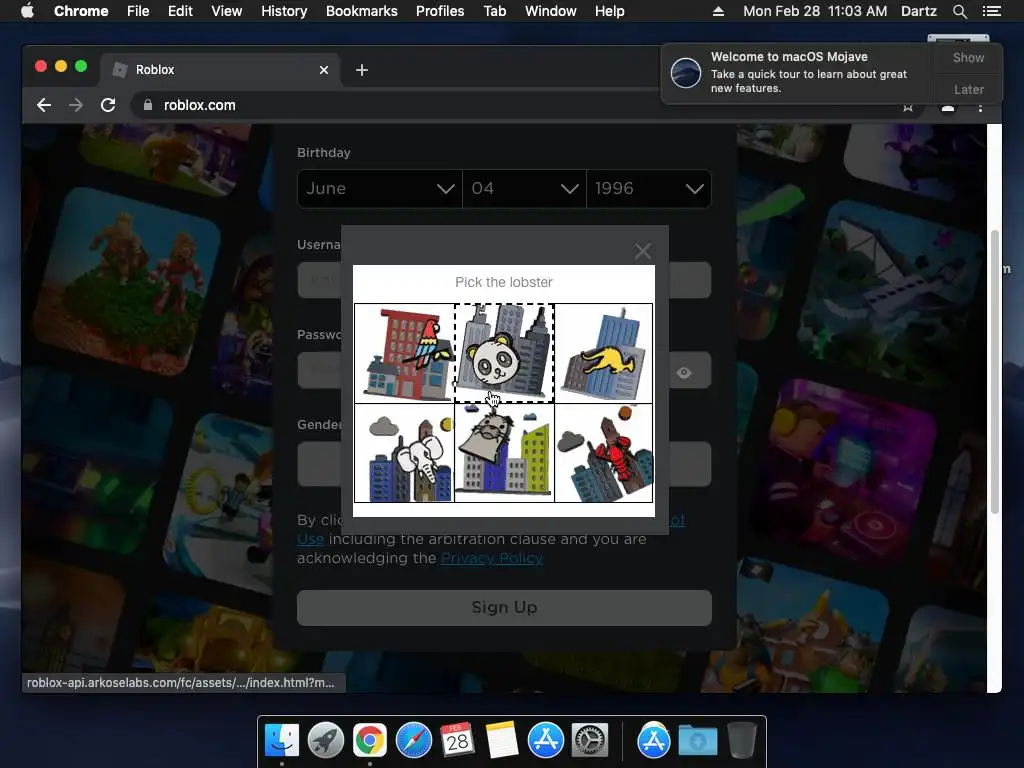Open the Profiles menu
This screenshot has height=768, width=1024.
click(x=440, y=11)
